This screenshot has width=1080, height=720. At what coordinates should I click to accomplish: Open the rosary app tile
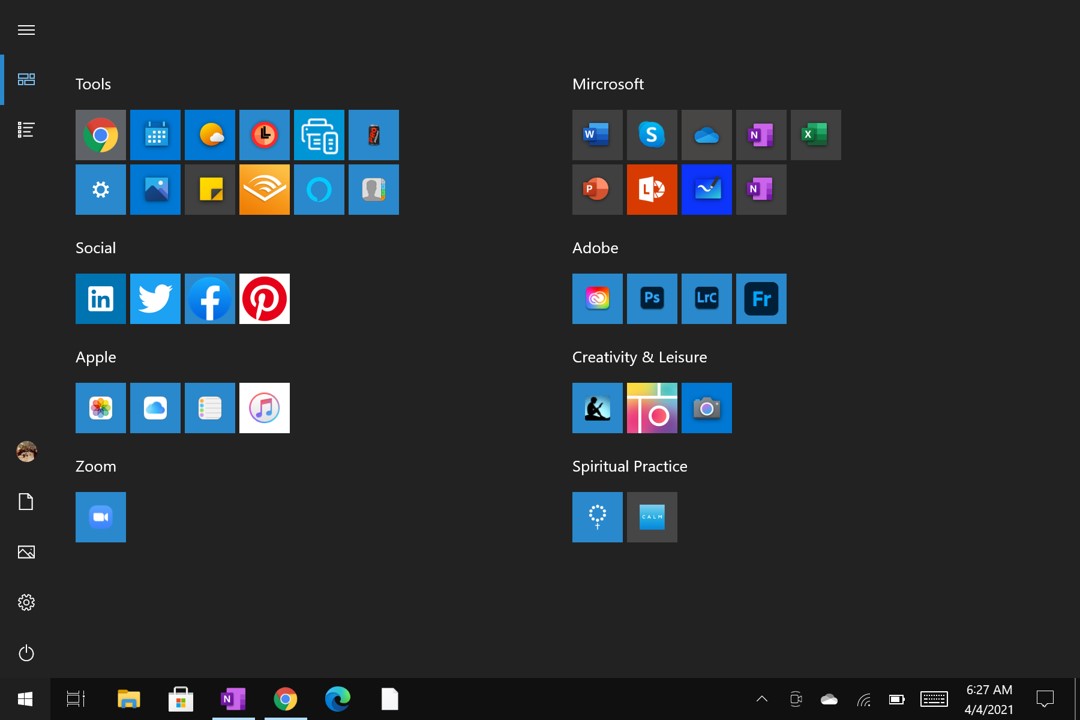point(597,517)
